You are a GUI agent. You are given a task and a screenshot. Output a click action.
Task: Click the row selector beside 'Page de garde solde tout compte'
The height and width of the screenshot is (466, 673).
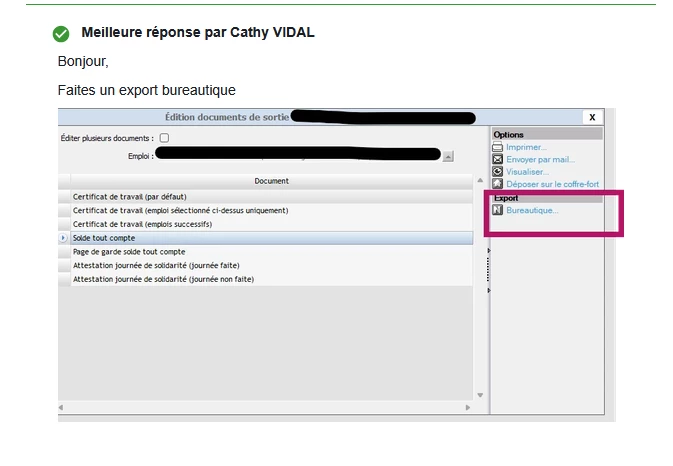[64, 251]
